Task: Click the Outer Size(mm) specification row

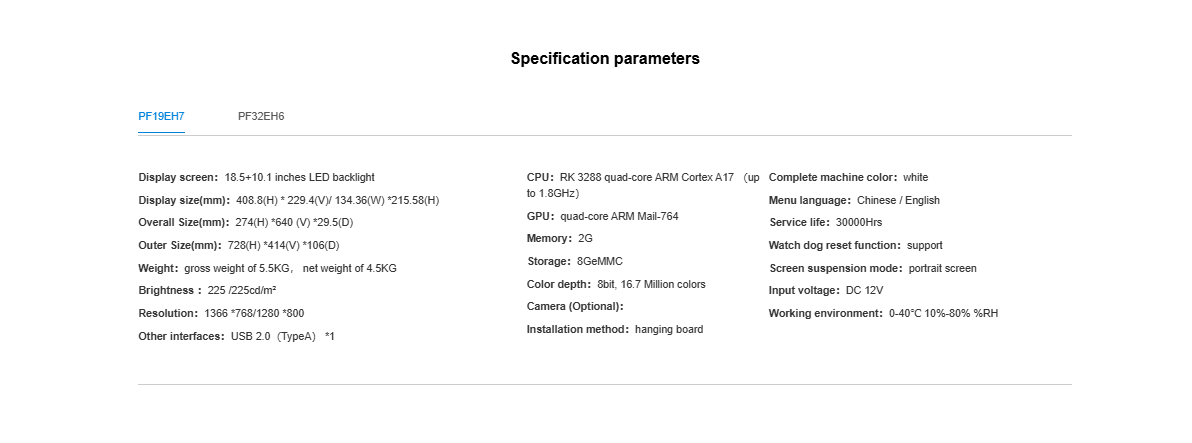Action: pyautogui.click(x=239, y=245)
